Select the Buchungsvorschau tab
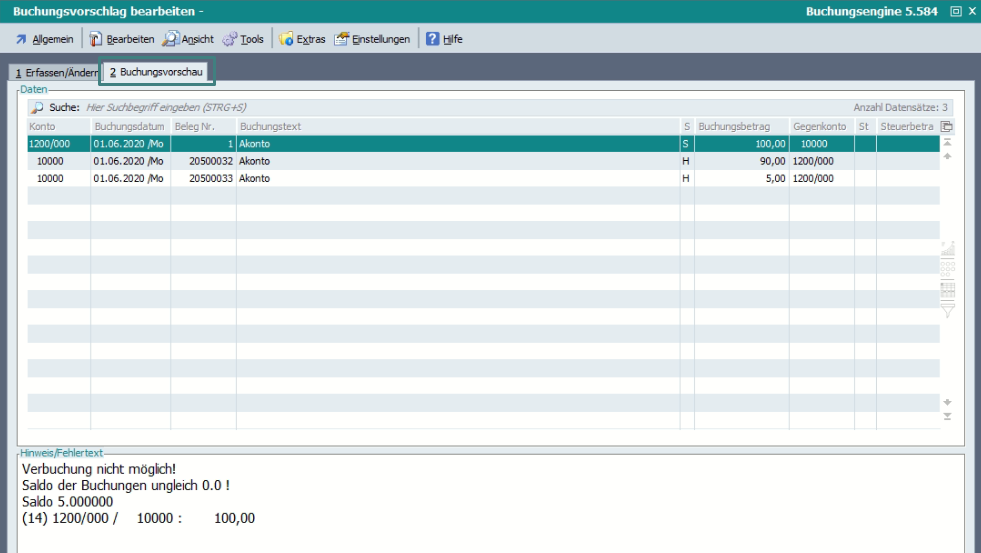This screenshot has height=553, width=981. coord(156,72)
